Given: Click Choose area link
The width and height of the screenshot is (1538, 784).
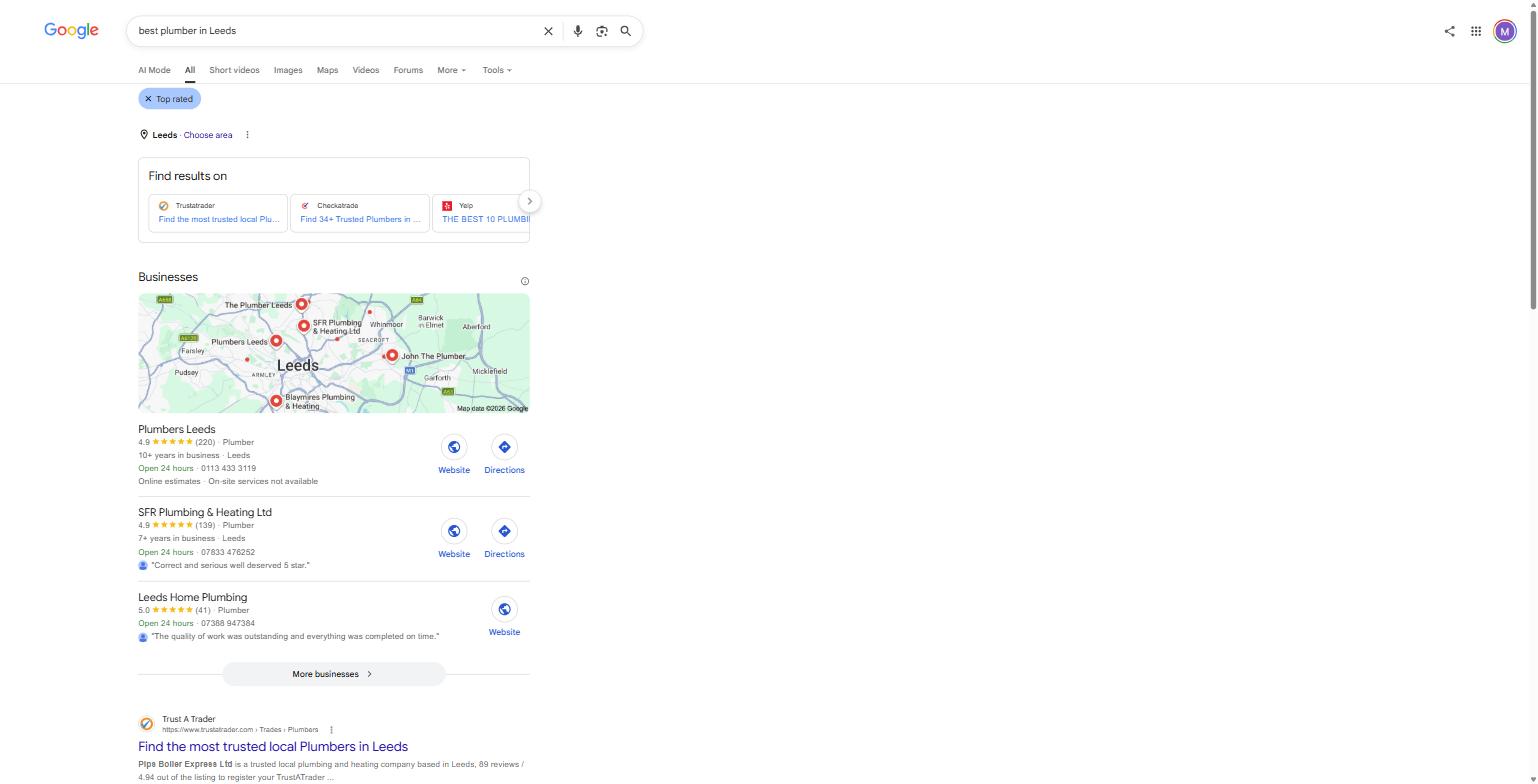Looking at the screenshot, I should [208, 135].
